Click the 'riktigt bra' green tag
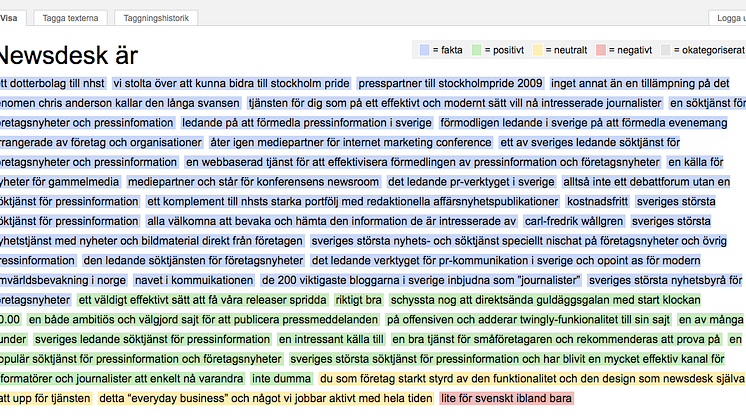Viewport: 746px width, 419px height. tap(359, 300)
